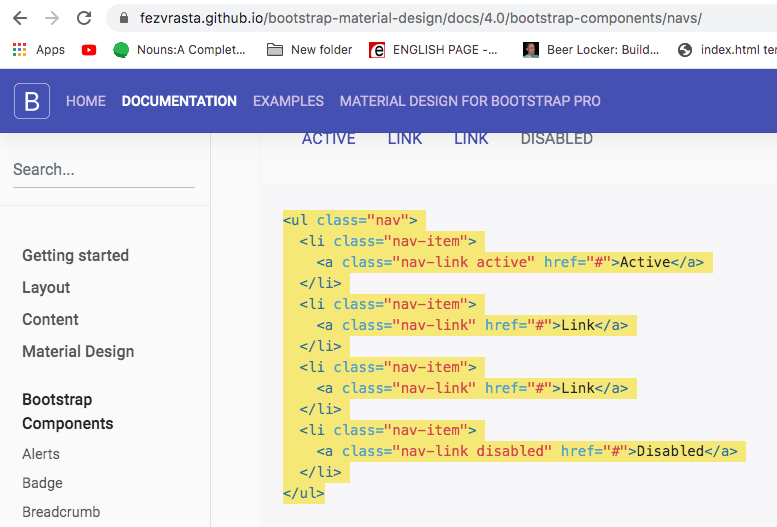Open Material Design for Bootstrap Pro
Image resolution: width=777 pixels, height=527 pixels.
click(x=470, y=101)
